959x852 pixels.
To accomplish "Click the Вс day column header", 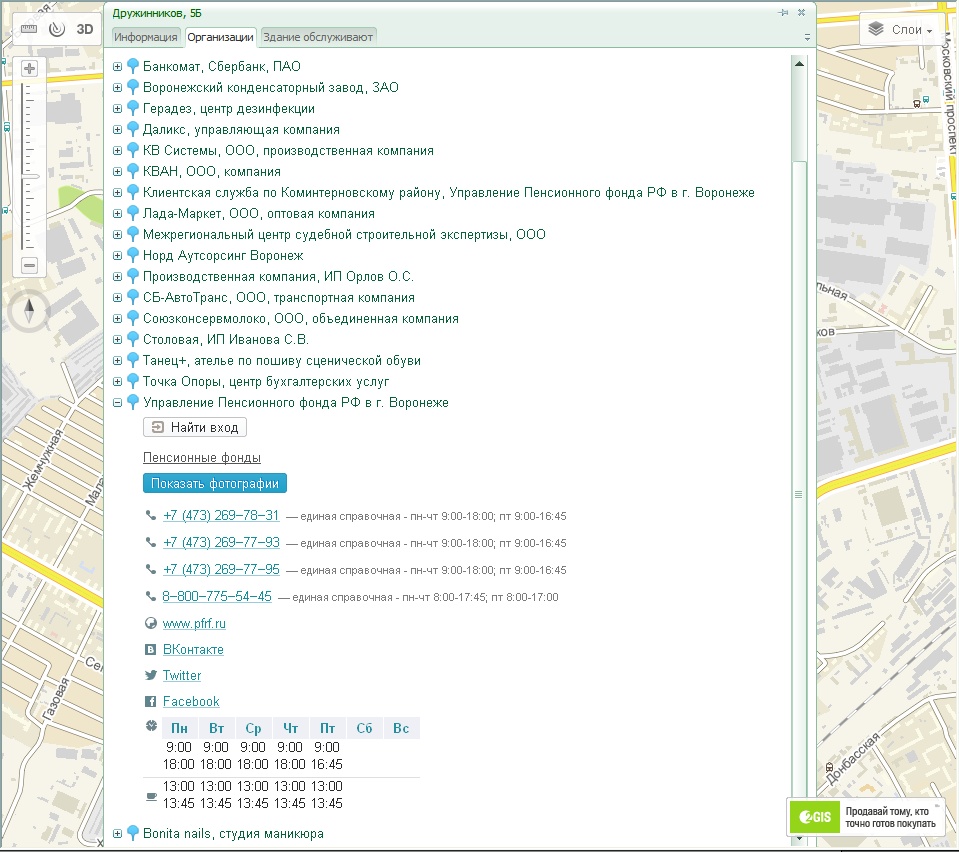I will [x=401, y=728].
